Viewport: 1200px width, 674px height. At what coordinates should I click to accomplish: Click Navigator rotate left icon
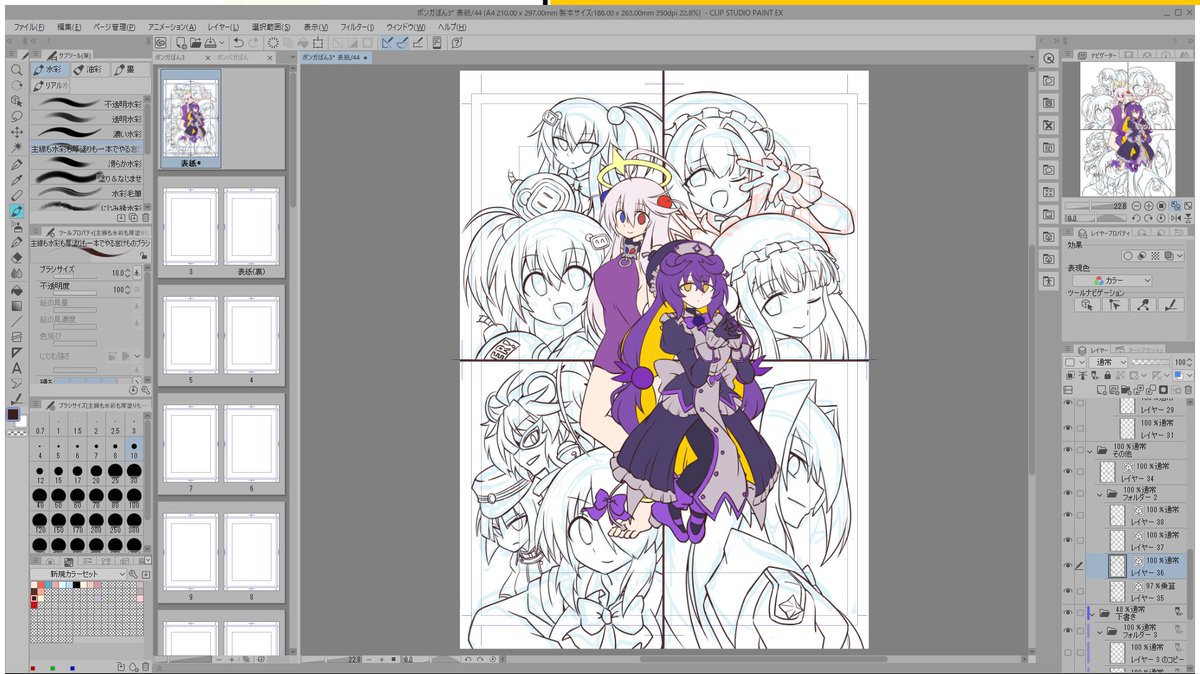pyautogui.click(x=1136, y=217)
